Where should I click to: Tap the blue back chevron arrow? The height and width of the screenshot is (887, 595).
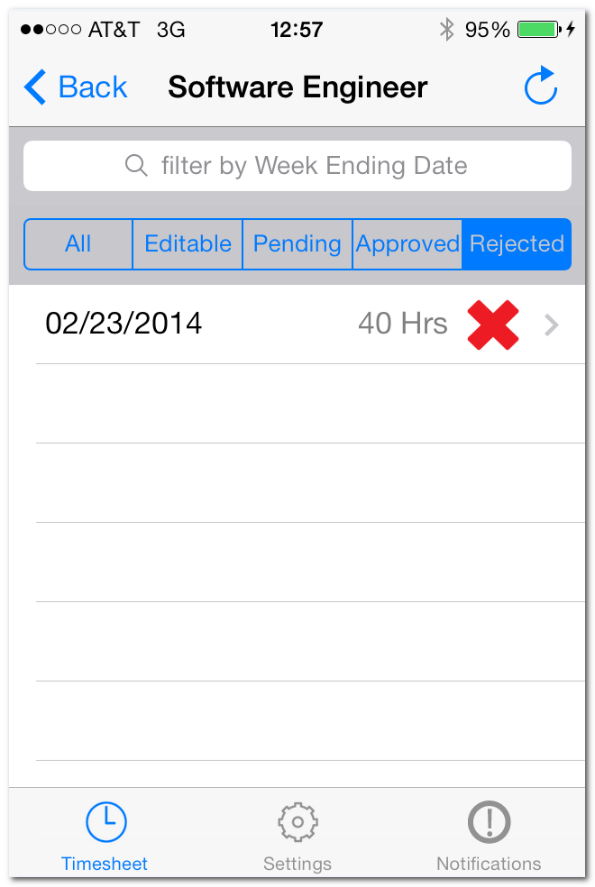coord(35,87)
